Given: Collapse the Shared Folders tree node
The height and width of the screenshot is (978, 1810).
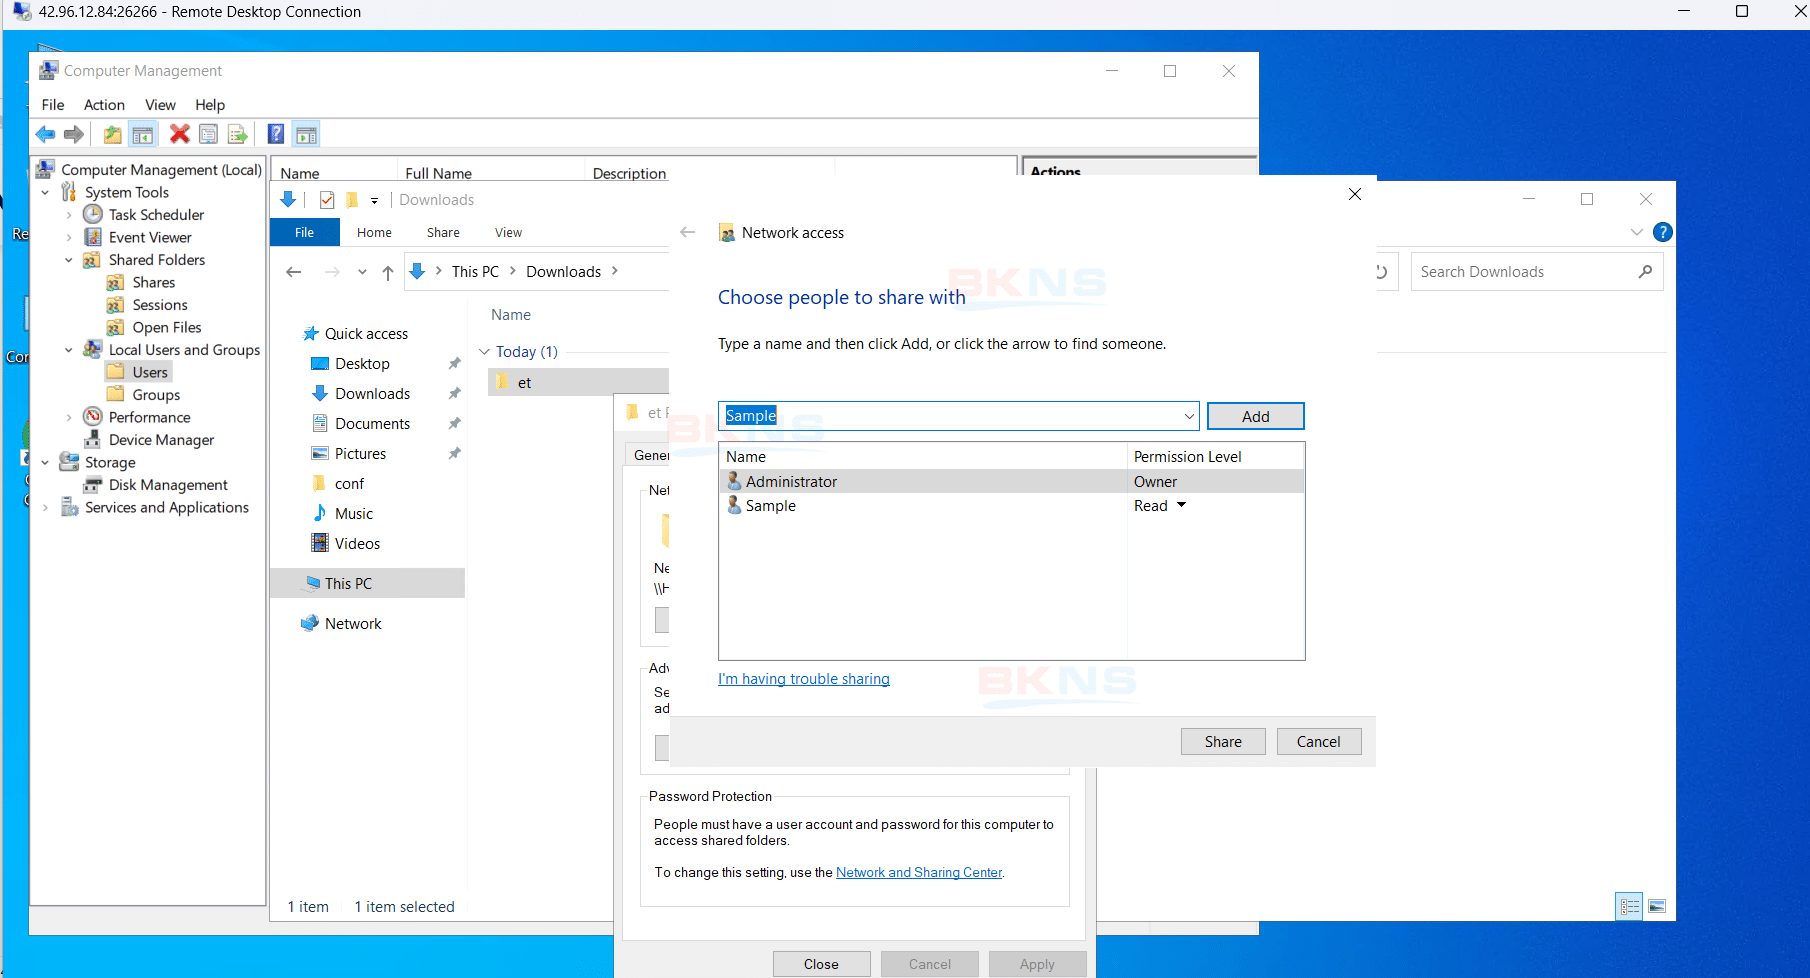Looking at the screenshot, I should [x=68, y=260].
